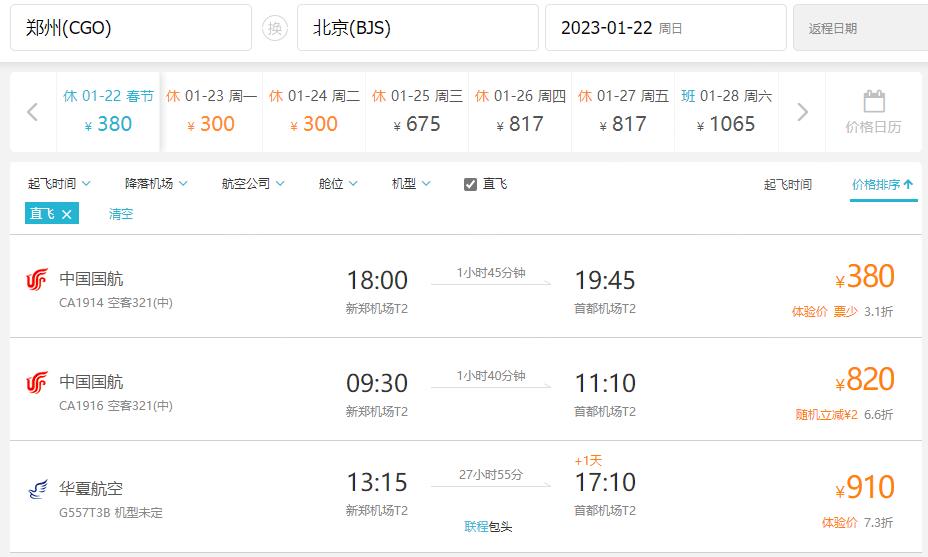
Task: Click the departure city 郑州(CGO) field
Action: (x=130, y=28)
